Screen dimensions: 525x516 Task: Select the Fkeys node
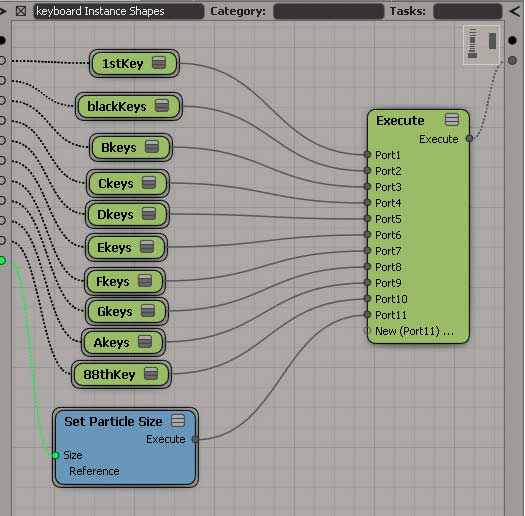125,281
